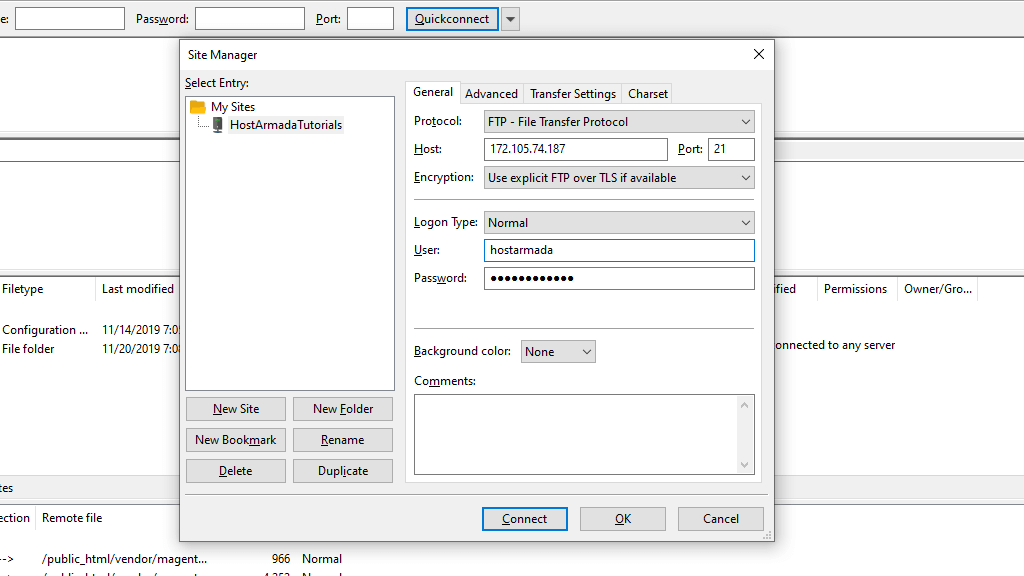
Task: Click the User field with hostarmada
Action: tap(619, 250)
